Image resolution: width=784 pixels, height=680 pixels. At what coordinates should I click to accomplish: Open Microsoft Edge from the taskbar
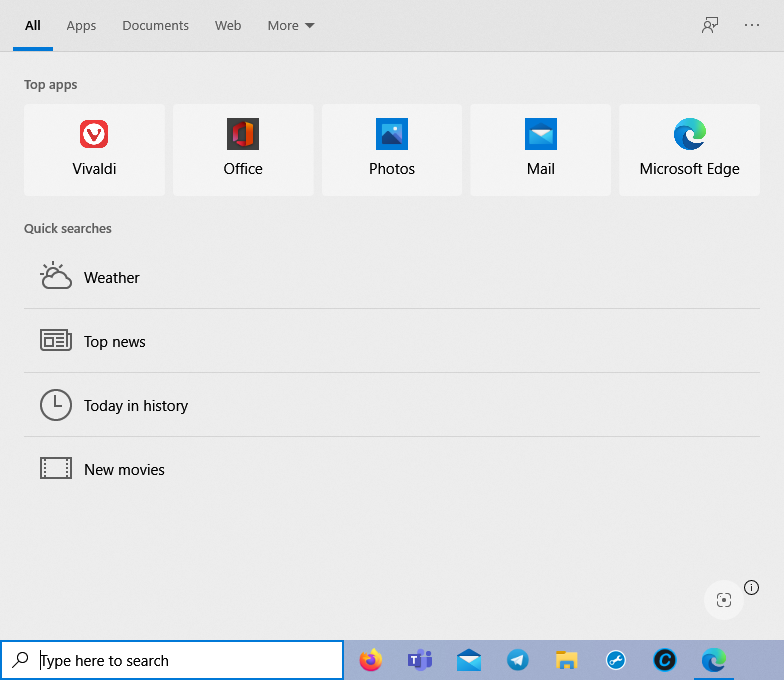coord(714,660)
